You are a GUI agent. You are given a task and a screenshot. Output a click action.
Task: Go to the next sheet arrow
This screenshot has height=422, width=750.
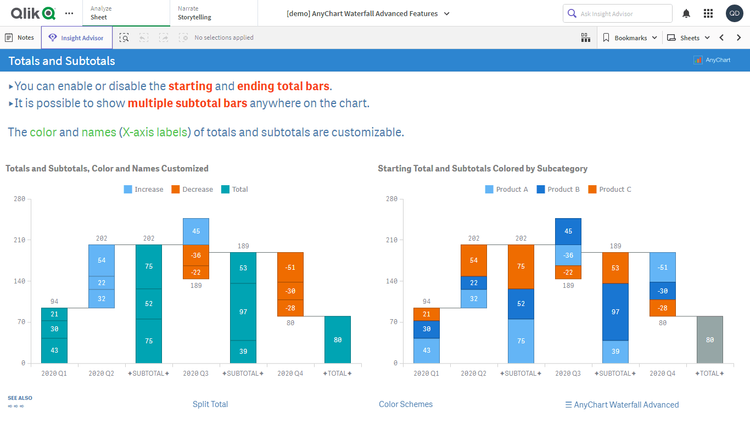click(738, 37)
